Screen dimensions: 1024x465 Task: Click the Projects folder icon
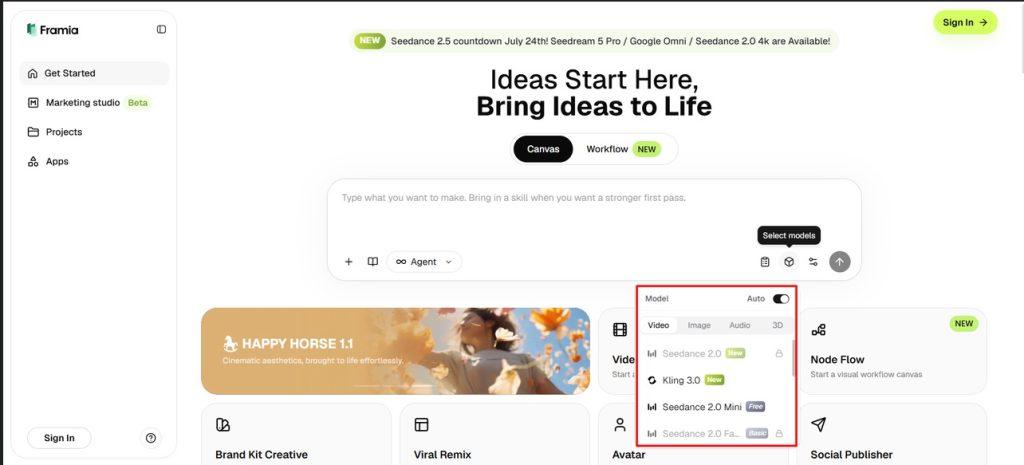tap(33, 132)
